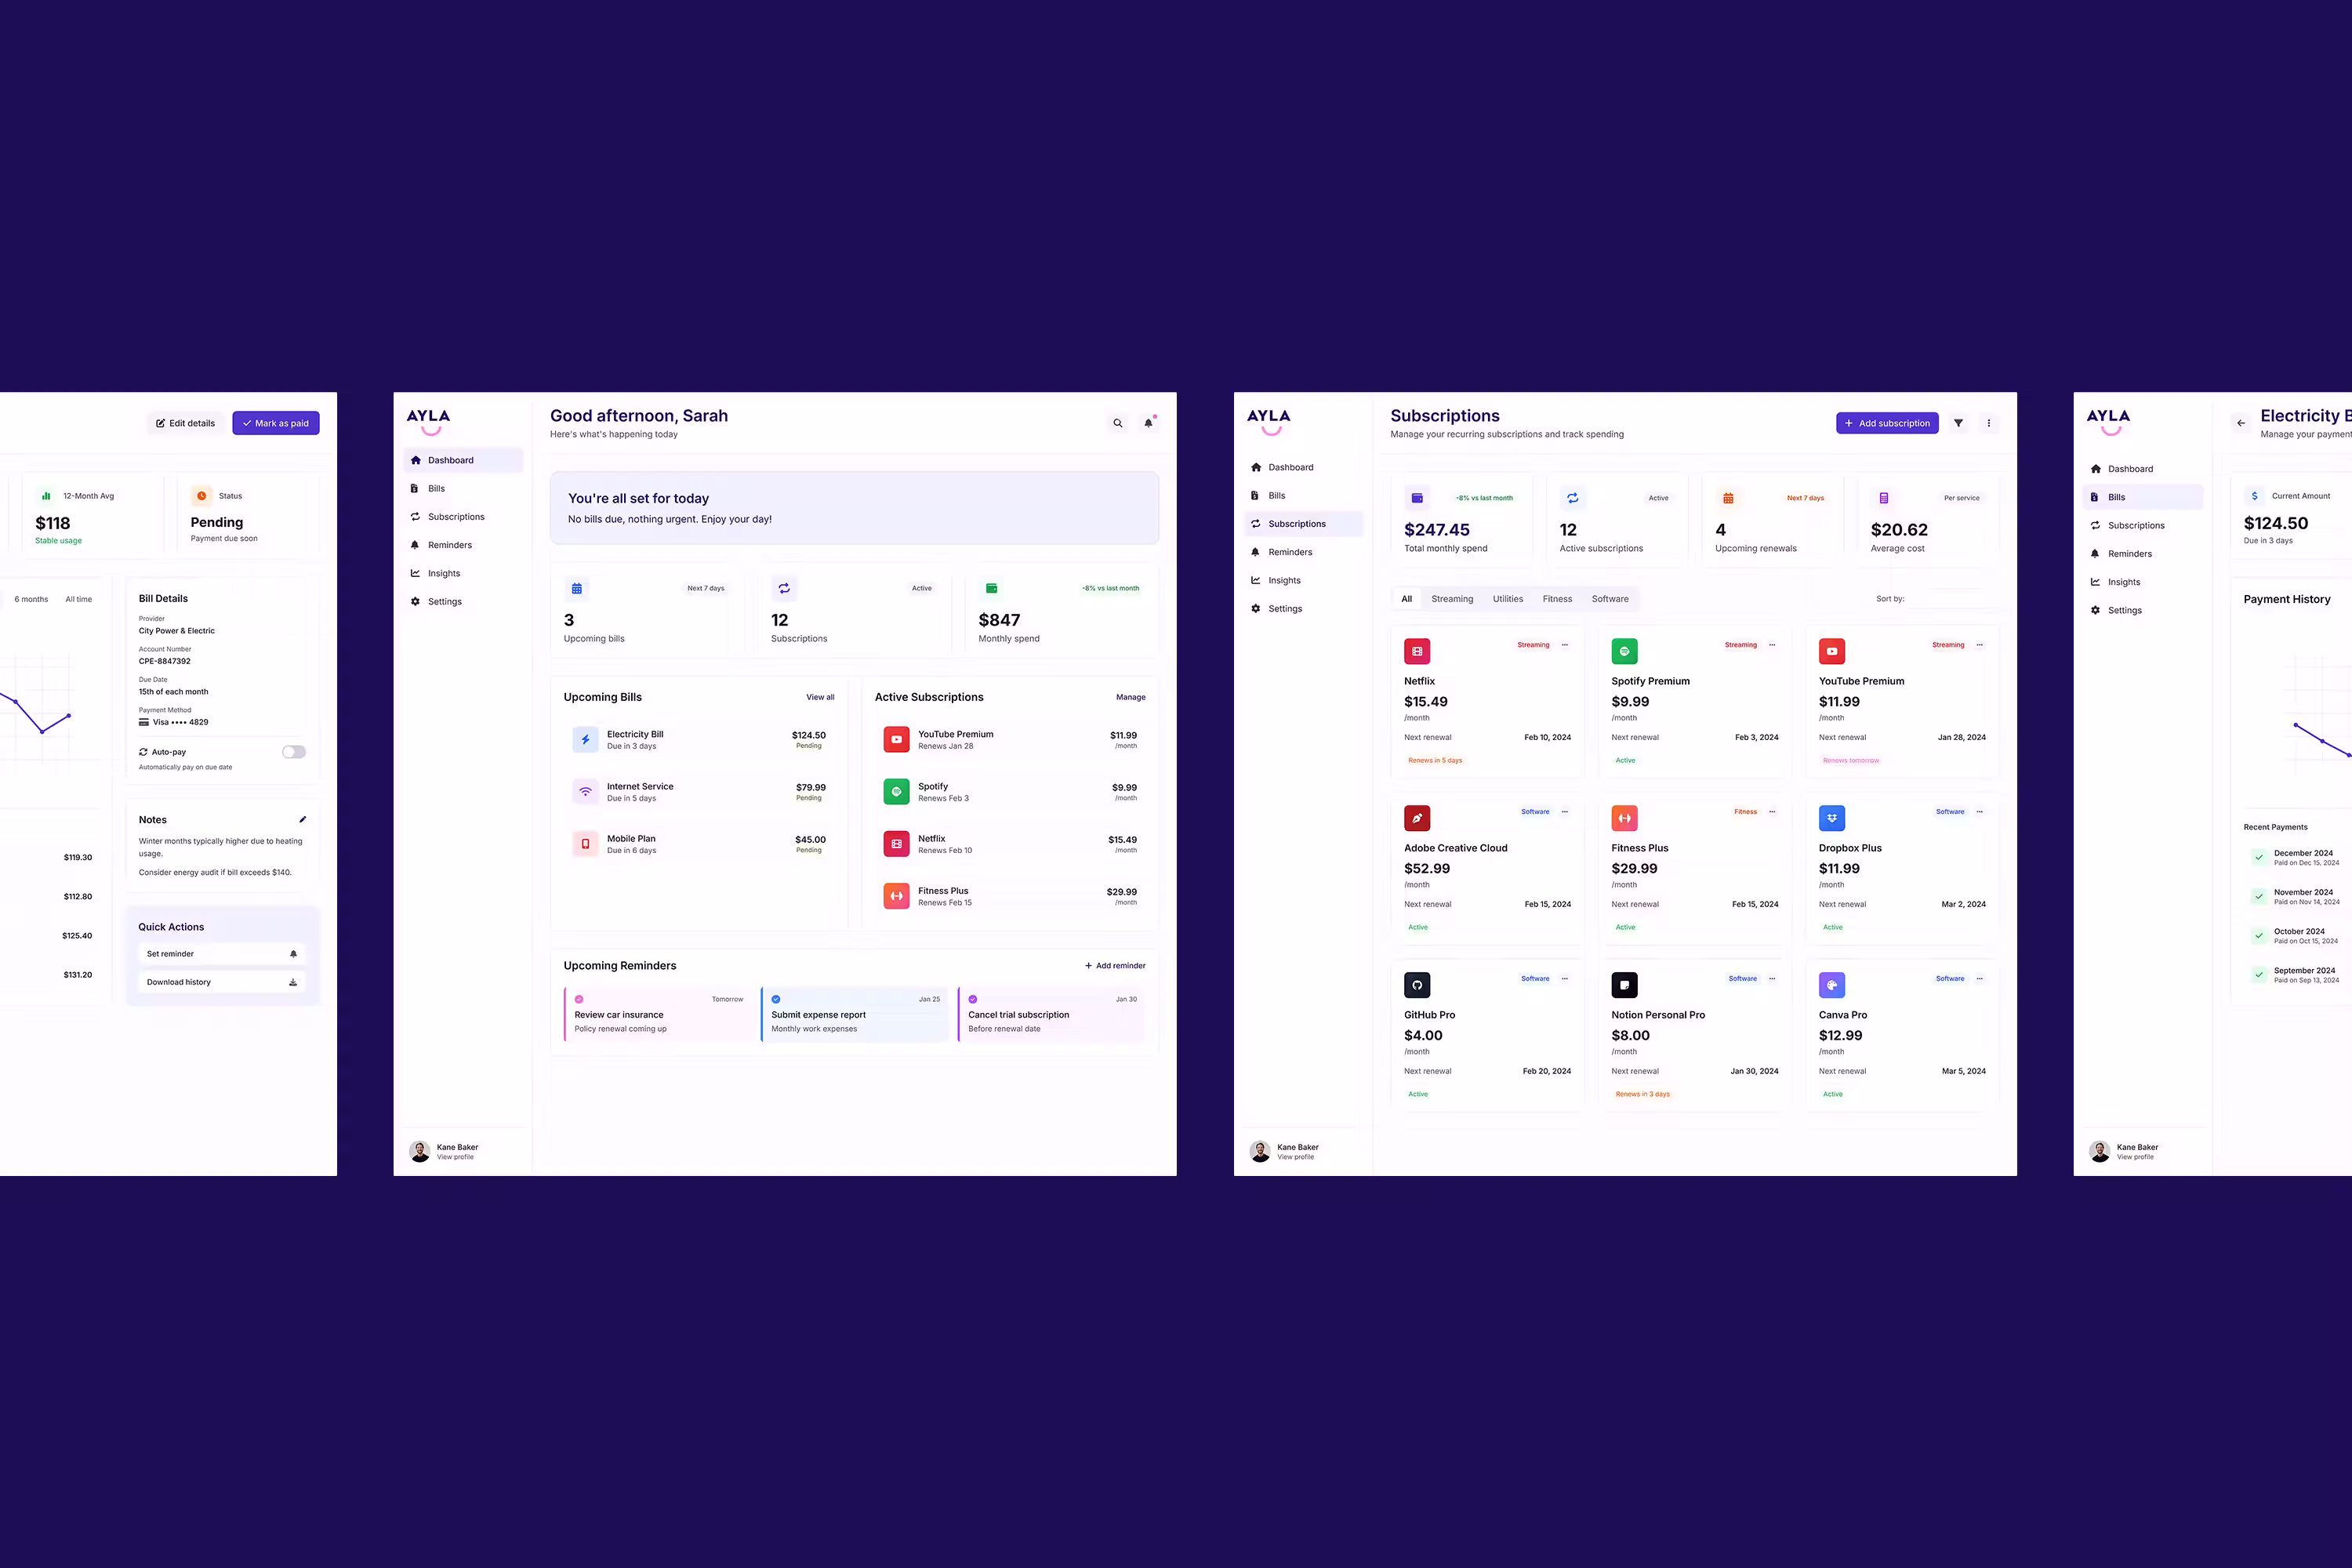
Task: Select Insights in the Dashboard sidebar
Action: 444,573
